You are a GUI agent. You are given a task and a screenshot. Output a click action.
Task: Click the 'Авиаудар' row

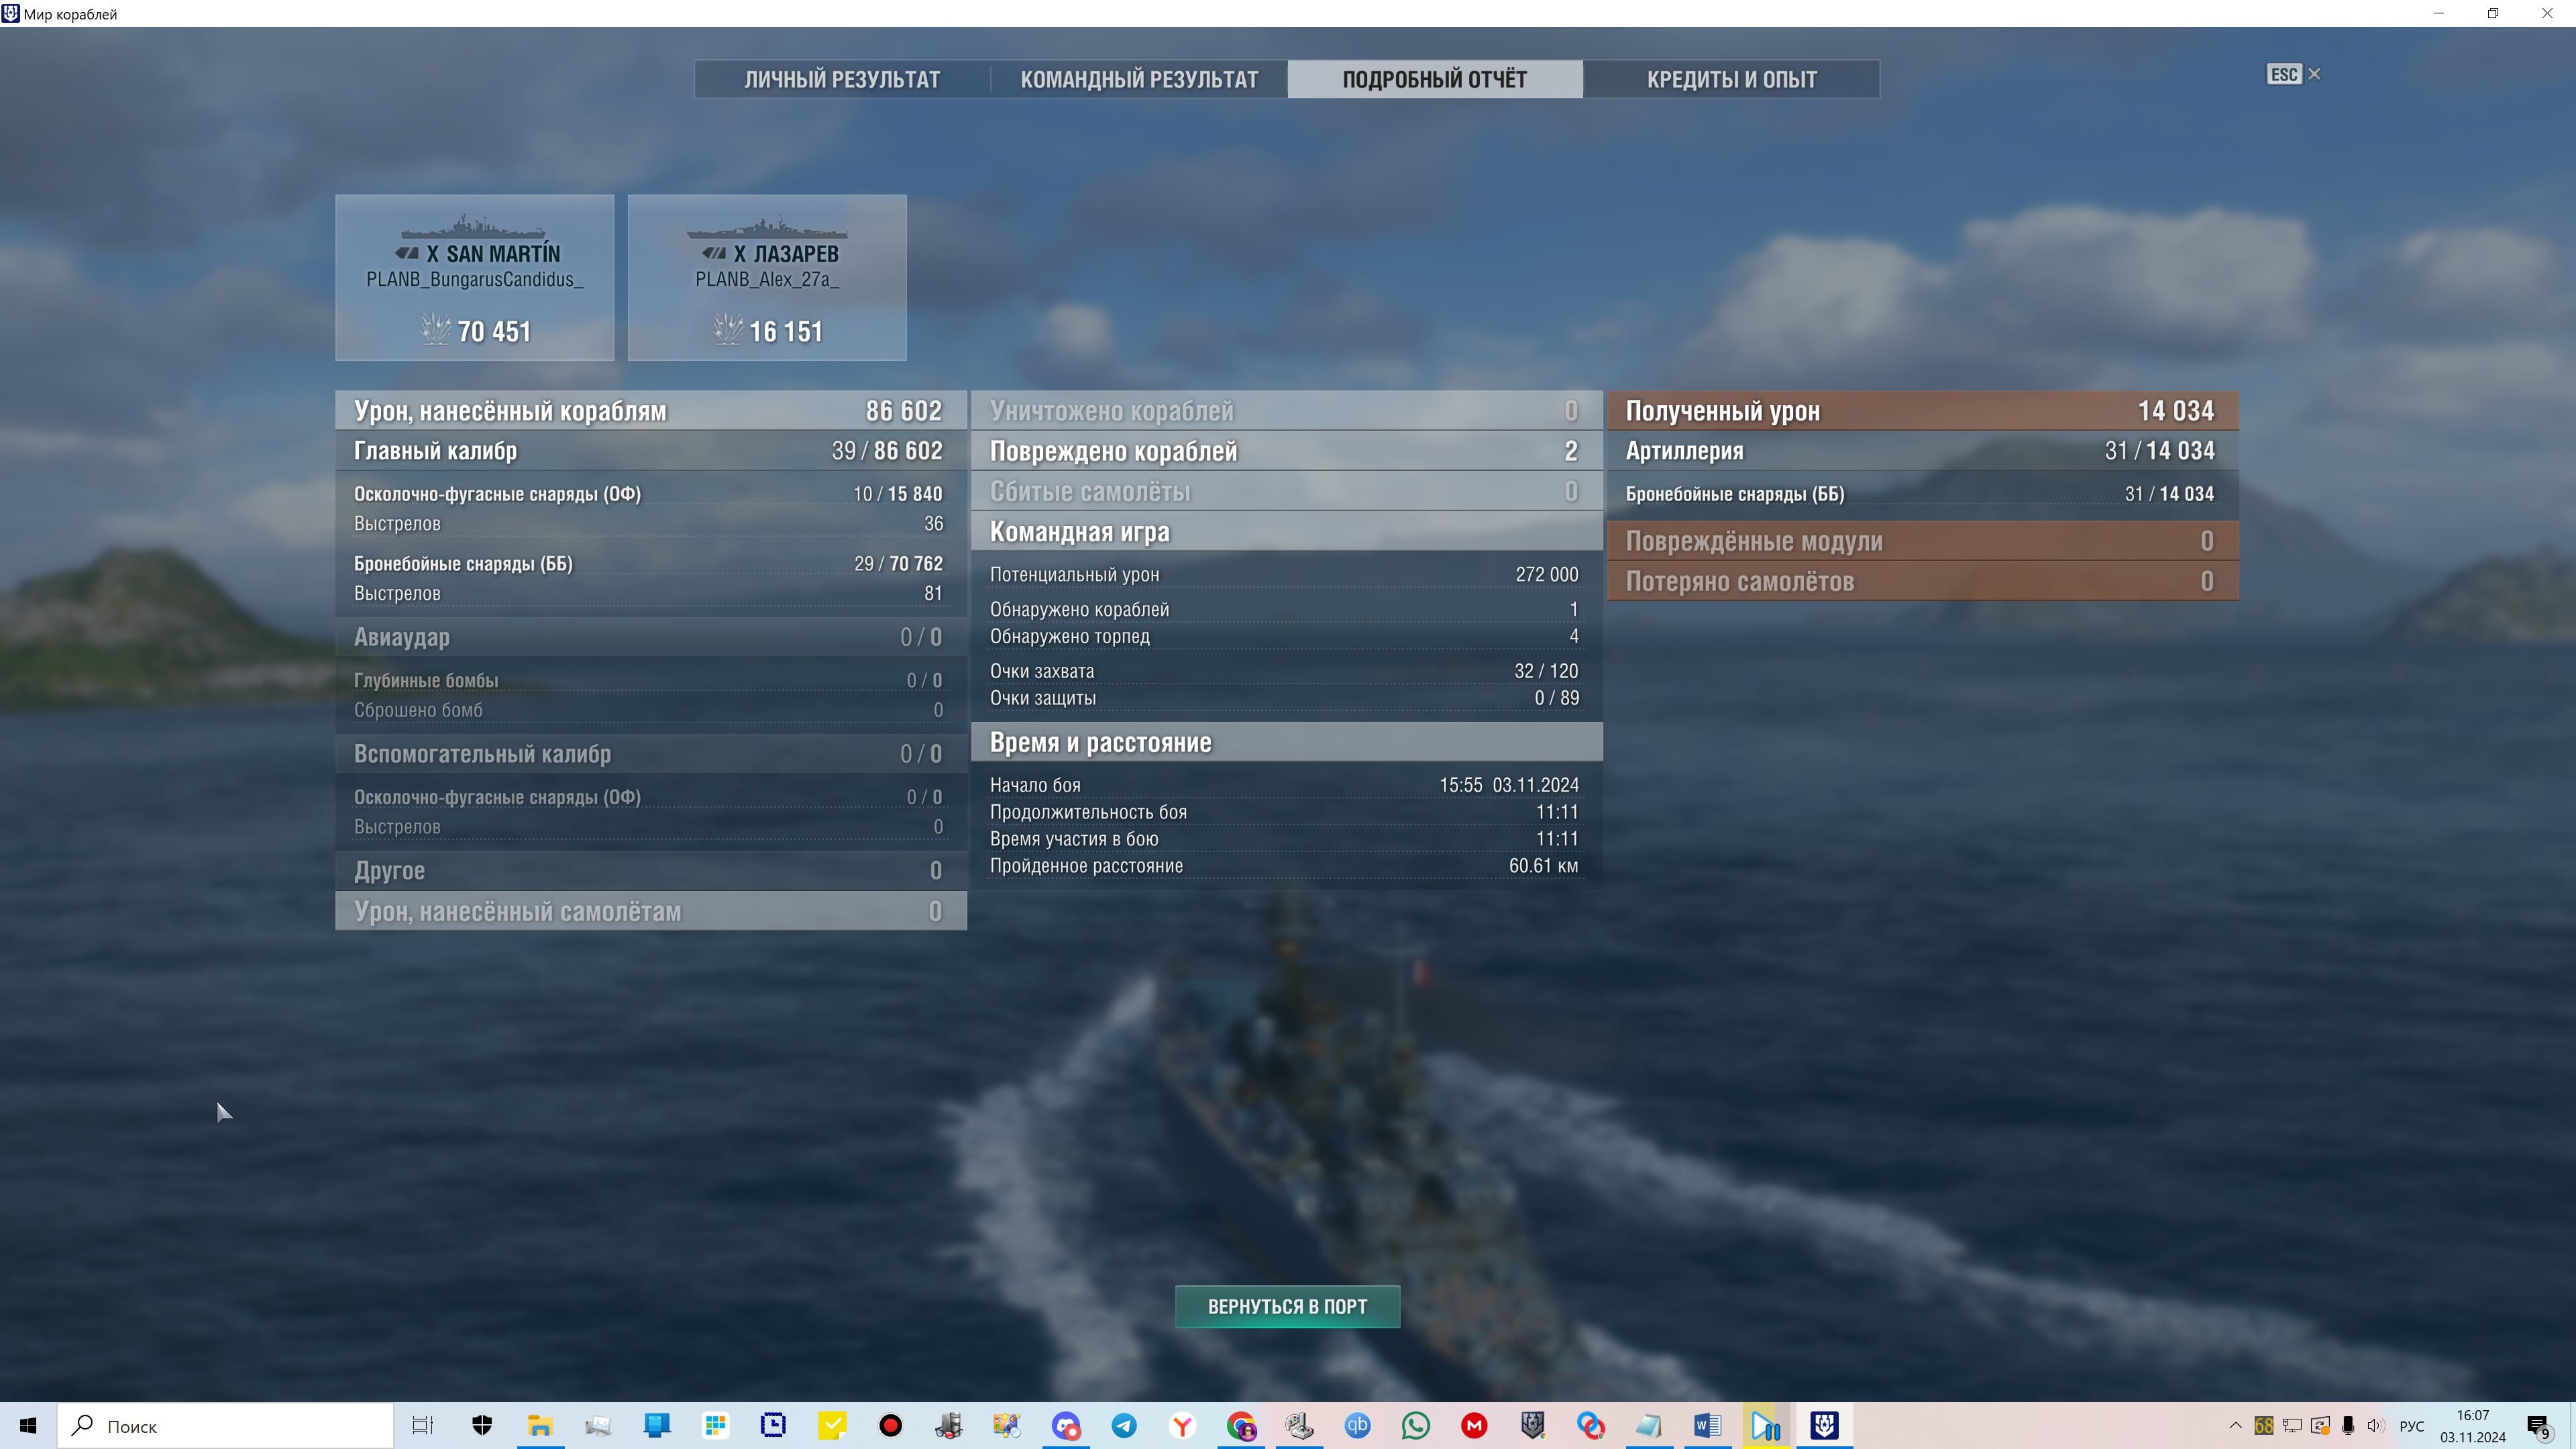pyautogui.click(x=651, y=637)
